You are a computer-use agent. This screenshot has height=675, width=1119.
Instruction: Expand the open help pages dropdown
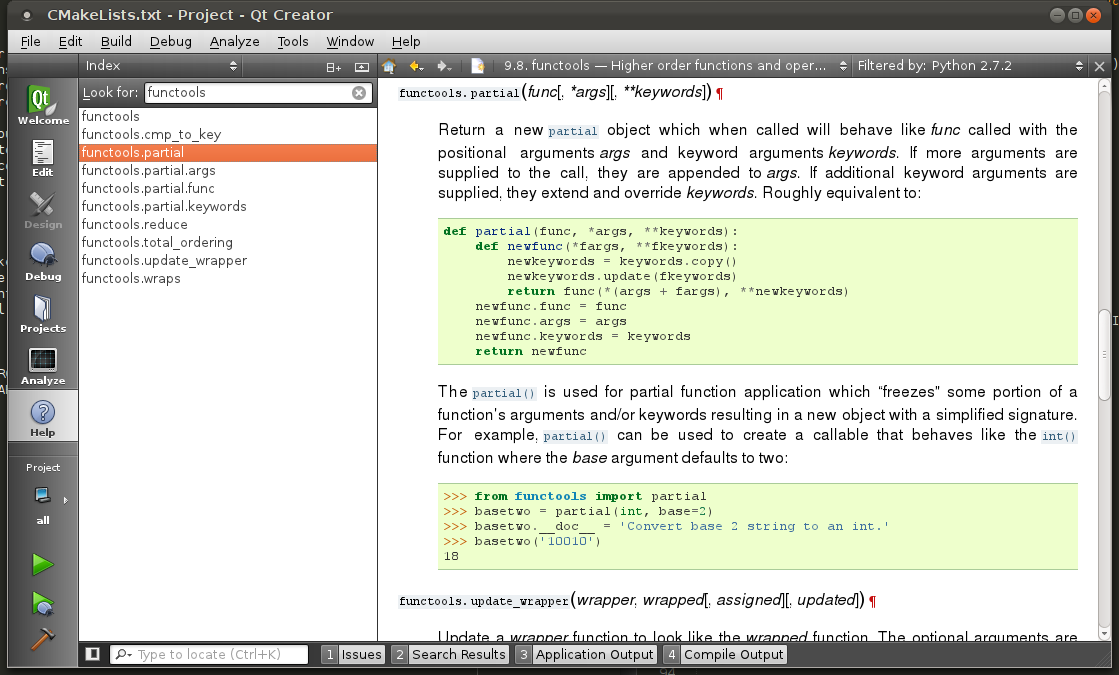tap(668, 66)
